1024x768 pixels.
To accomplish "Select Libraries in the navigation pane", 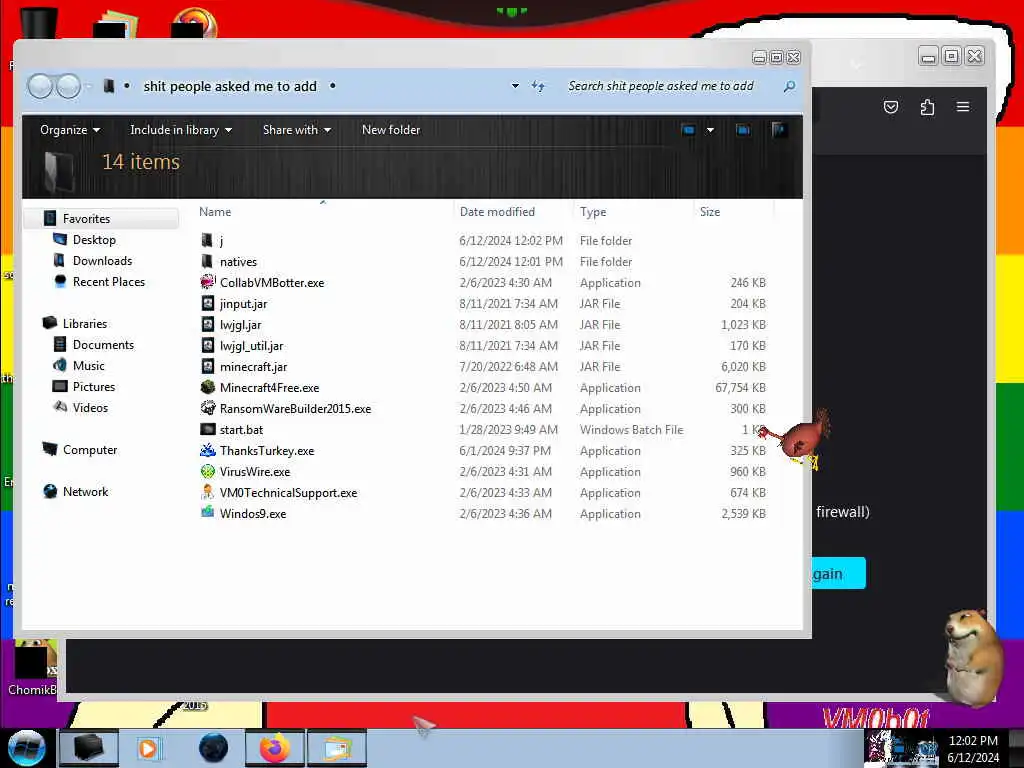I will tap(85, 323).
